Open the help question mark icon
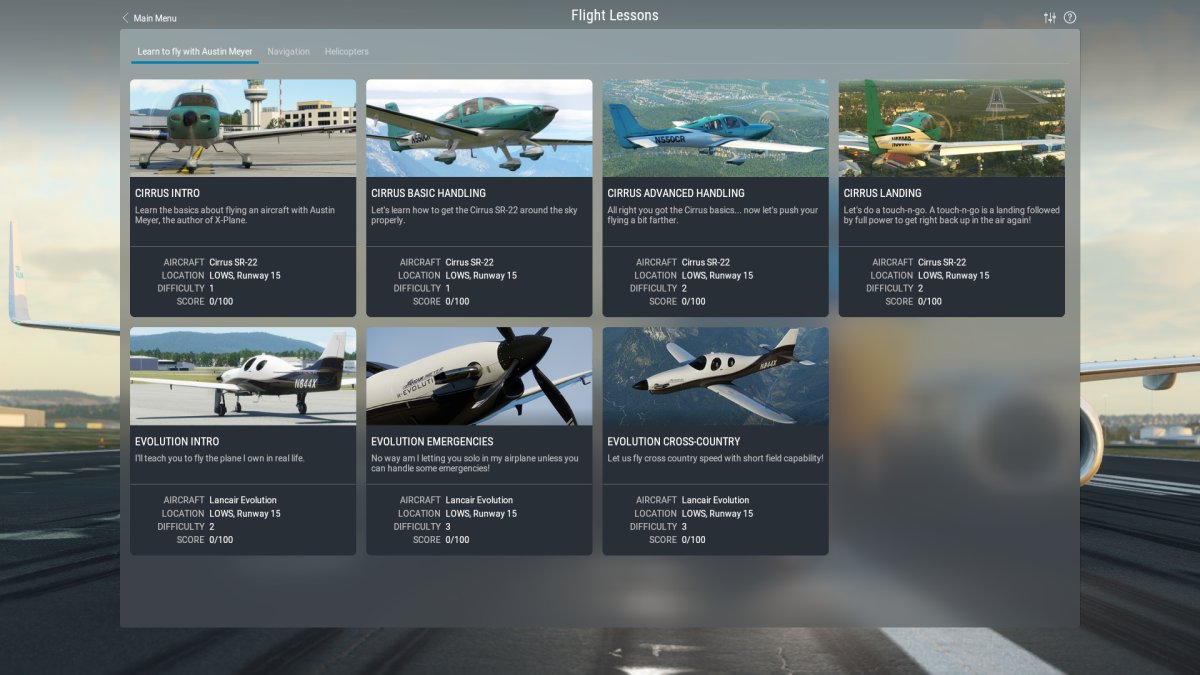This screenshot has width=1200, height=675. [x=1070, y=18]
